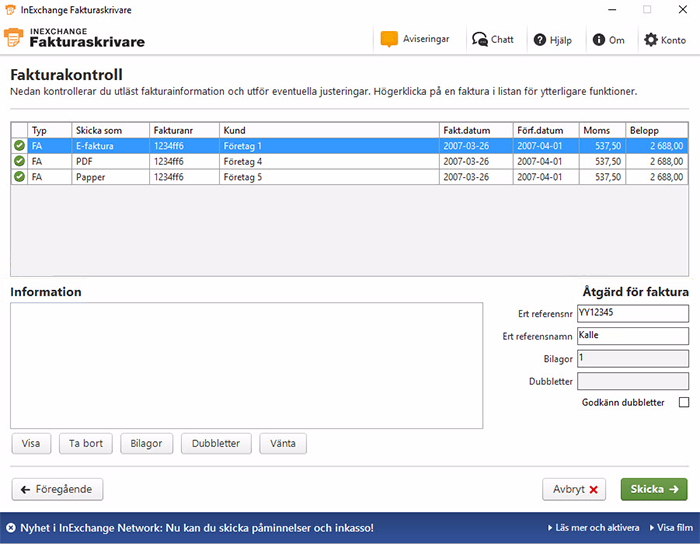Minimize the Fakturaskrivare window

tap(612, 10)
